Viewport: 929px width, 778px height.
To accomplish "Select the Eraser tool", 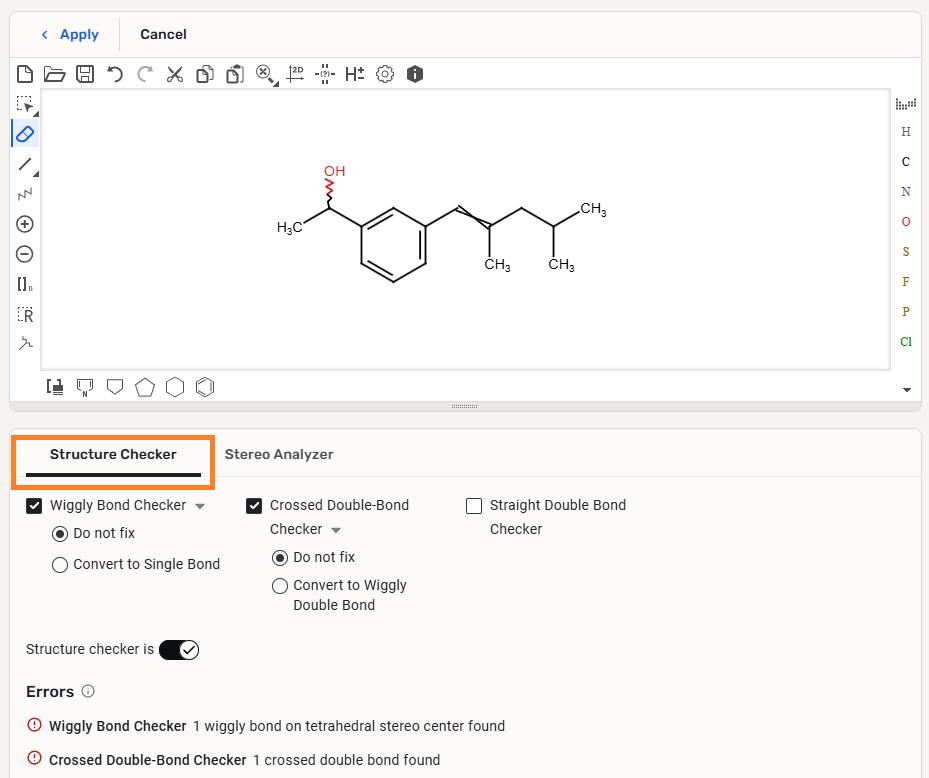I will pyautogui.click(x=26, y=133).
